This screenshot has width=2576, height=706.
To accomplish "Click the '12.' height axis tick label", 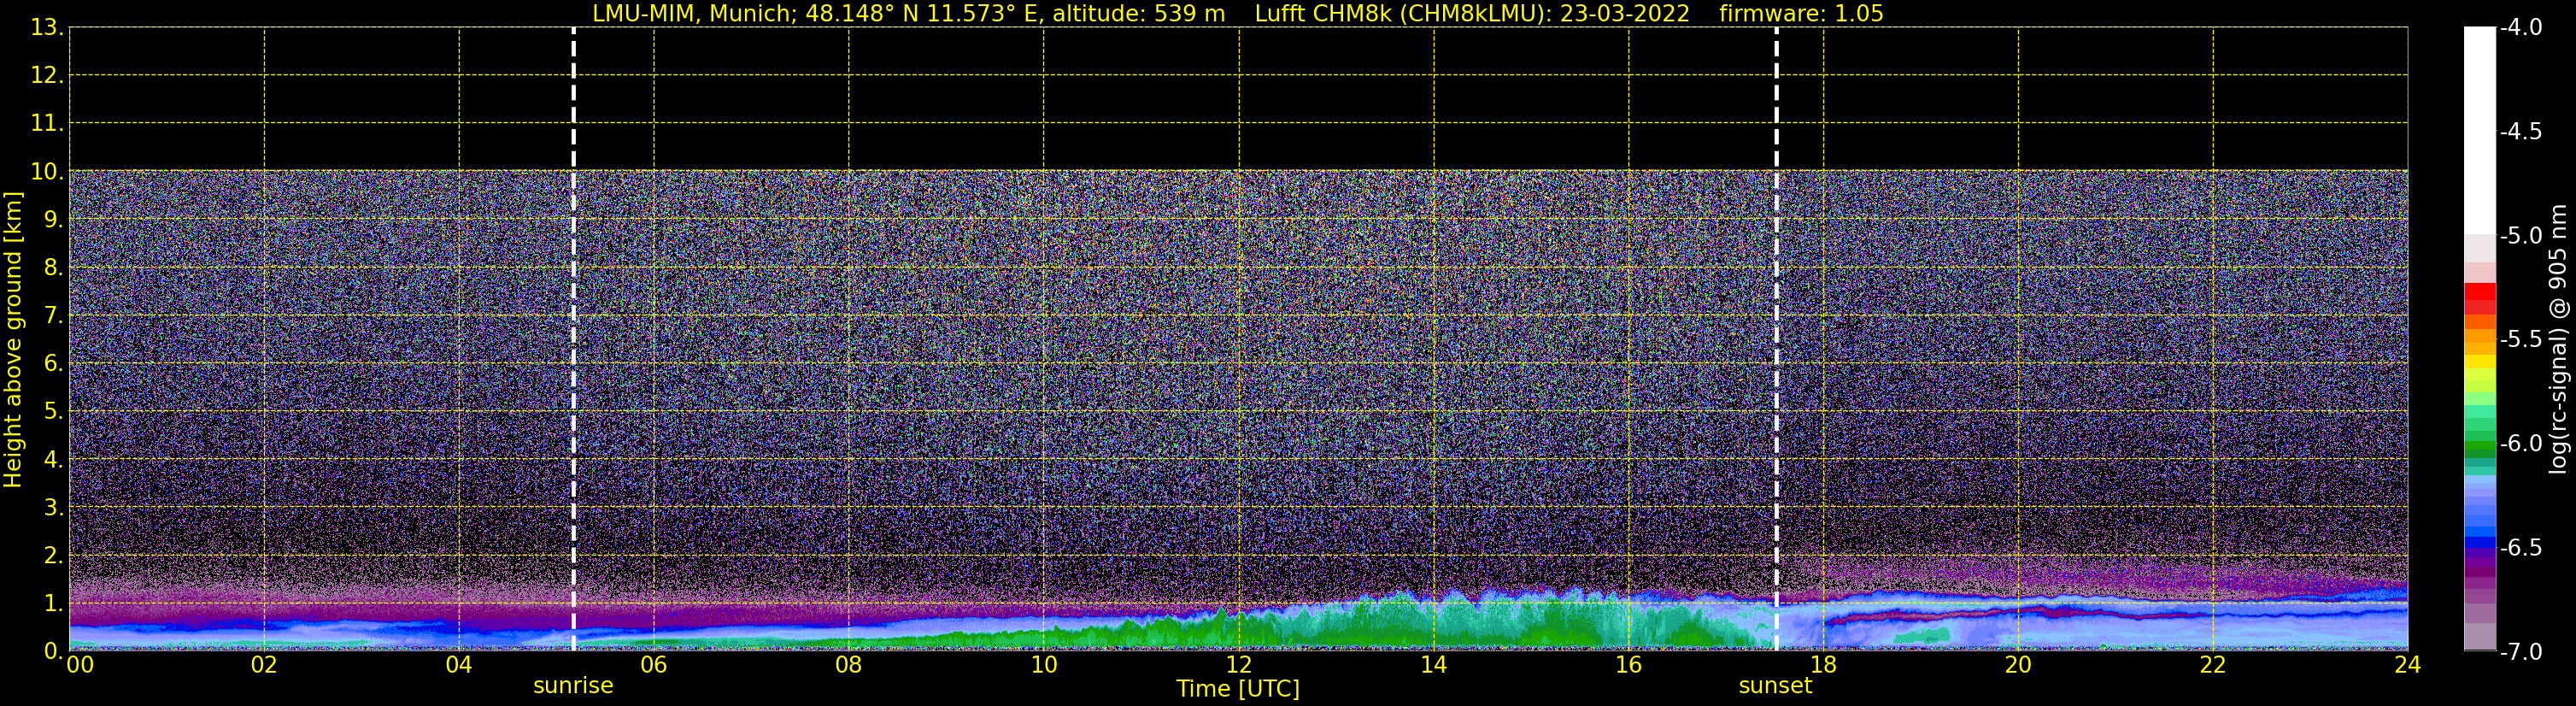I will click(x=46, y=76).
